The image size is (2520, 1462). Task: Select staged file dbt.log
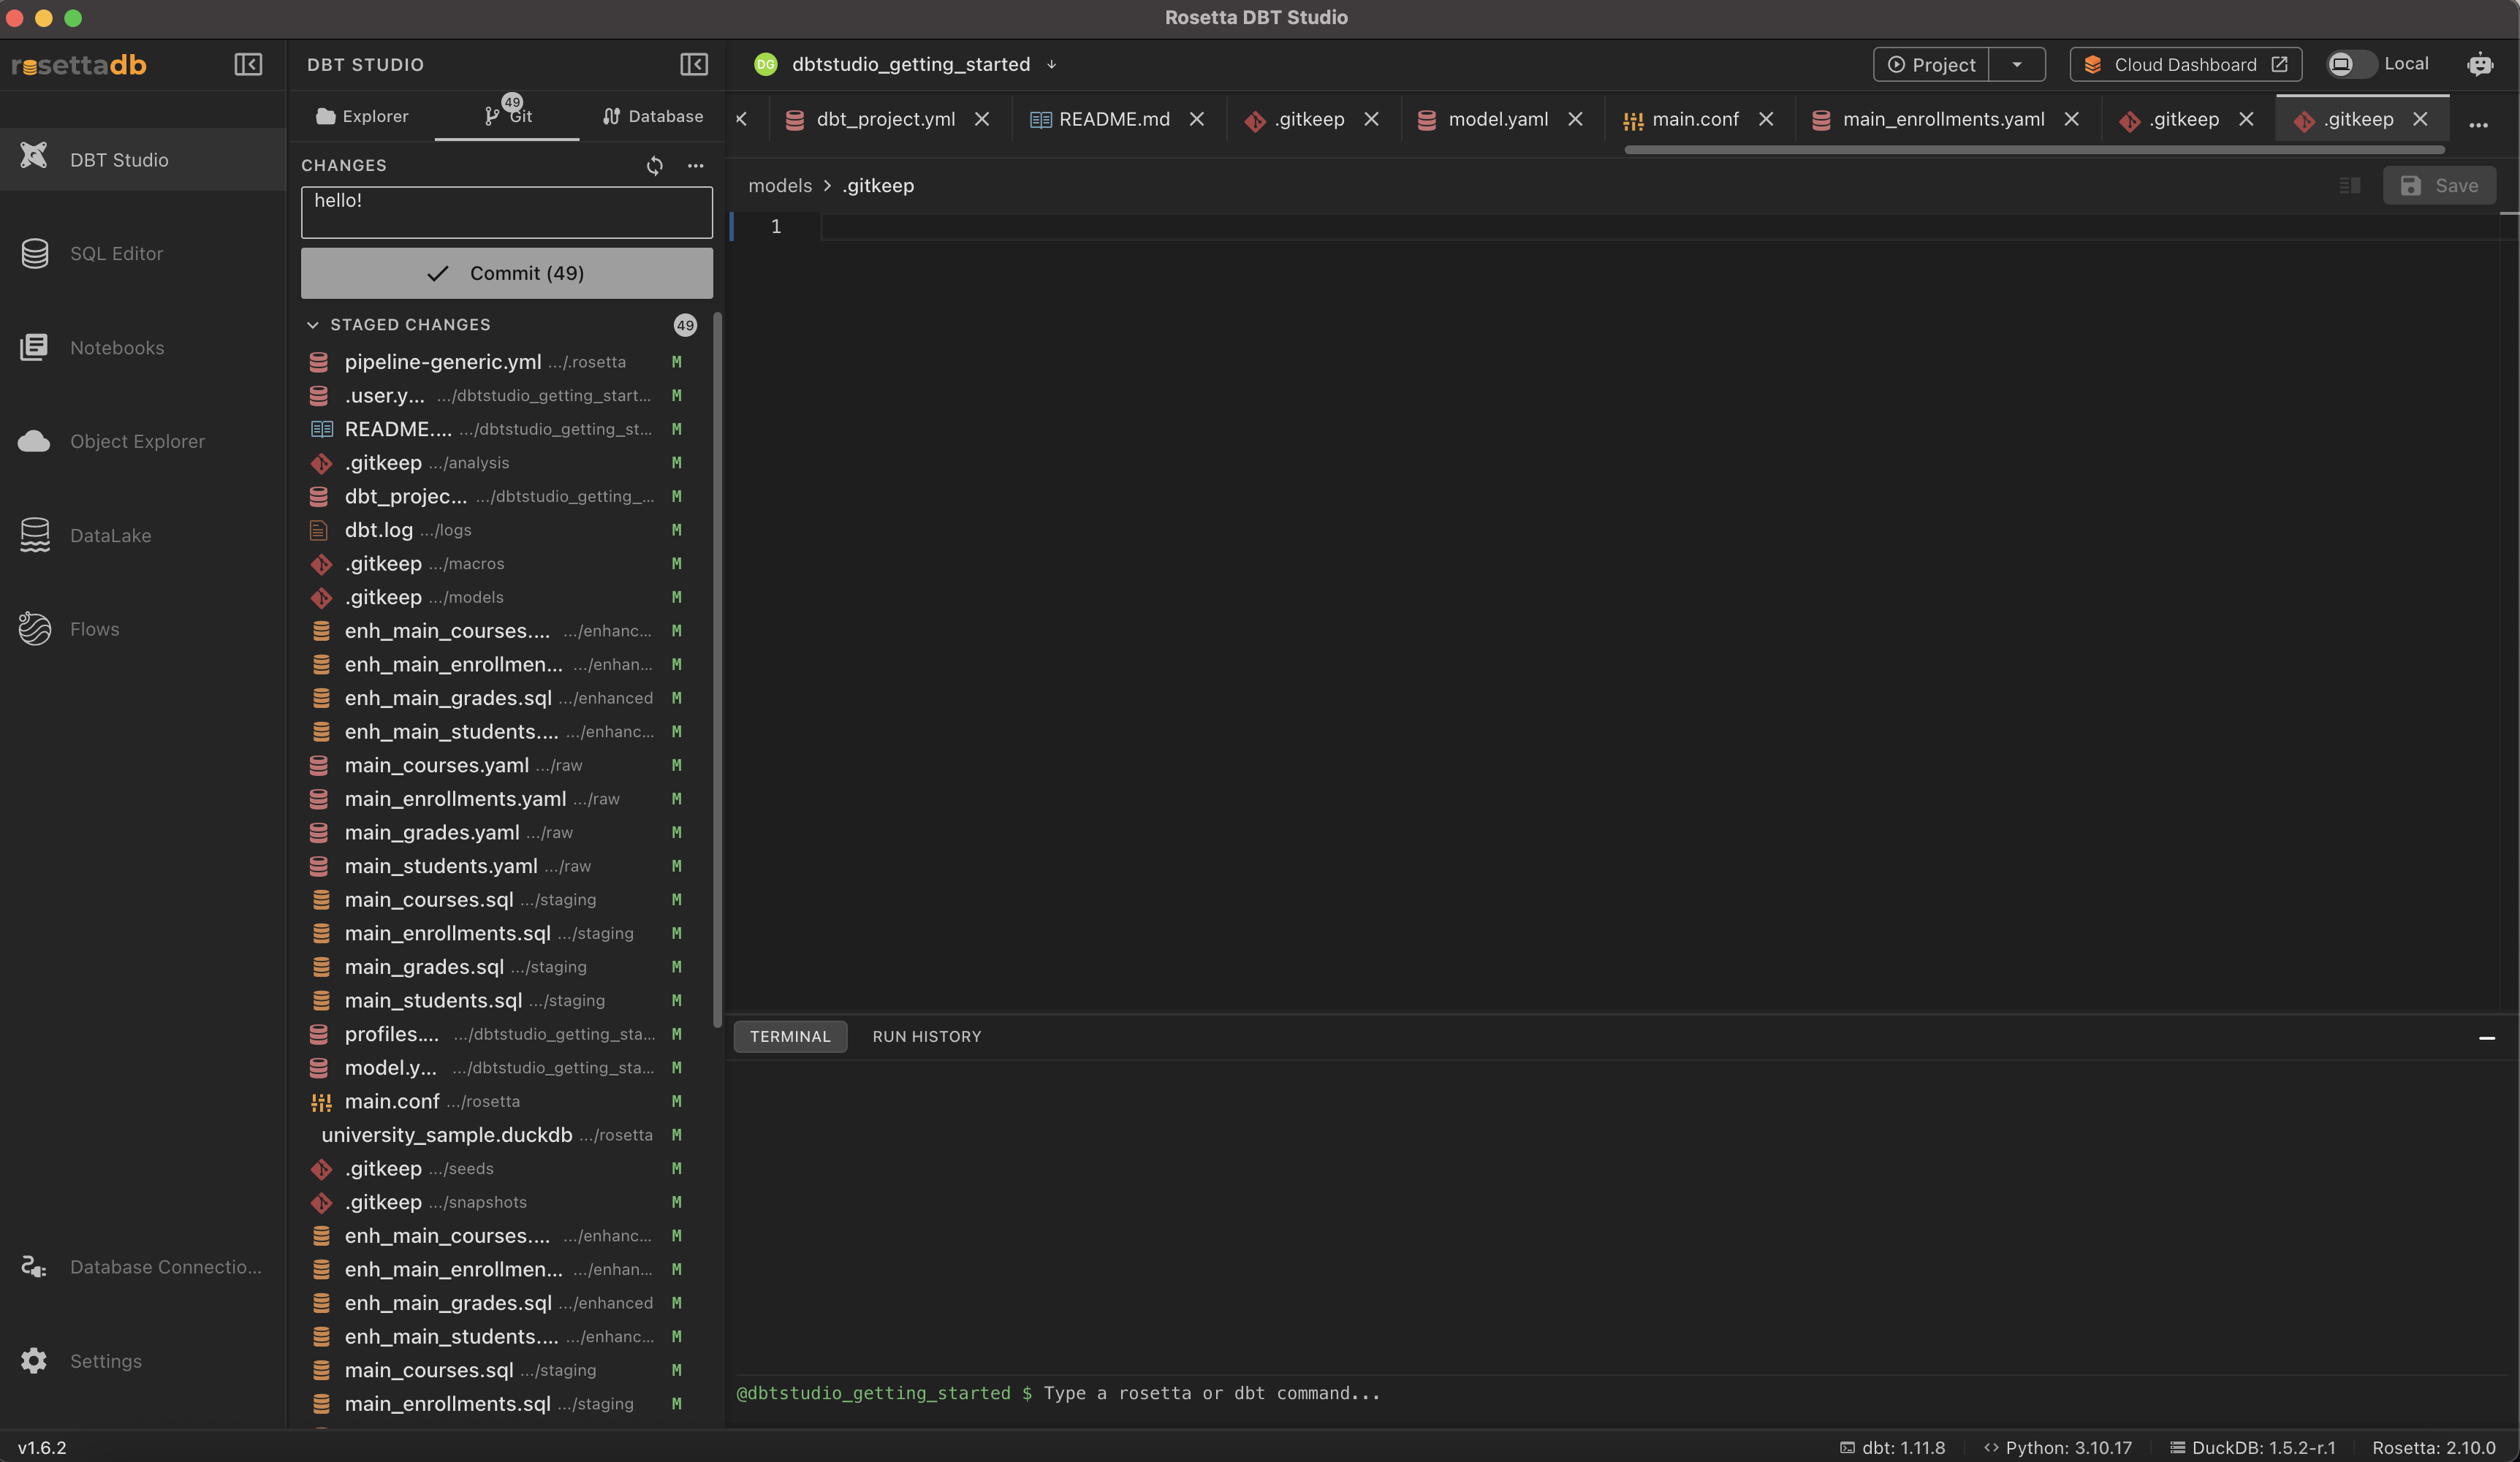click(499, 530)
